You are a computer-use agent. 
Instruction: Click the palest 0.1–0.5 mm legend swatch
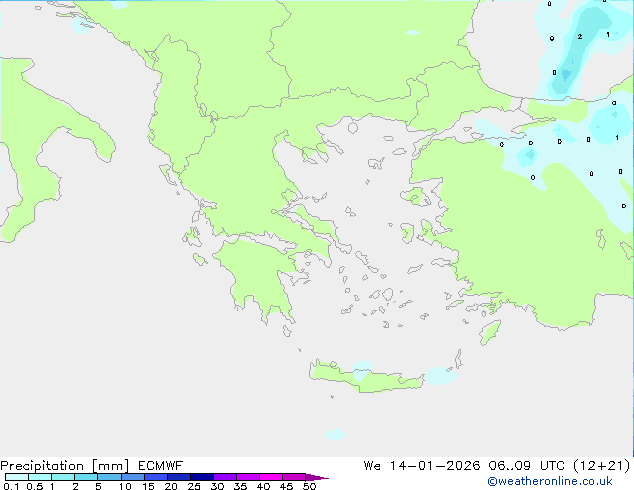17,477
